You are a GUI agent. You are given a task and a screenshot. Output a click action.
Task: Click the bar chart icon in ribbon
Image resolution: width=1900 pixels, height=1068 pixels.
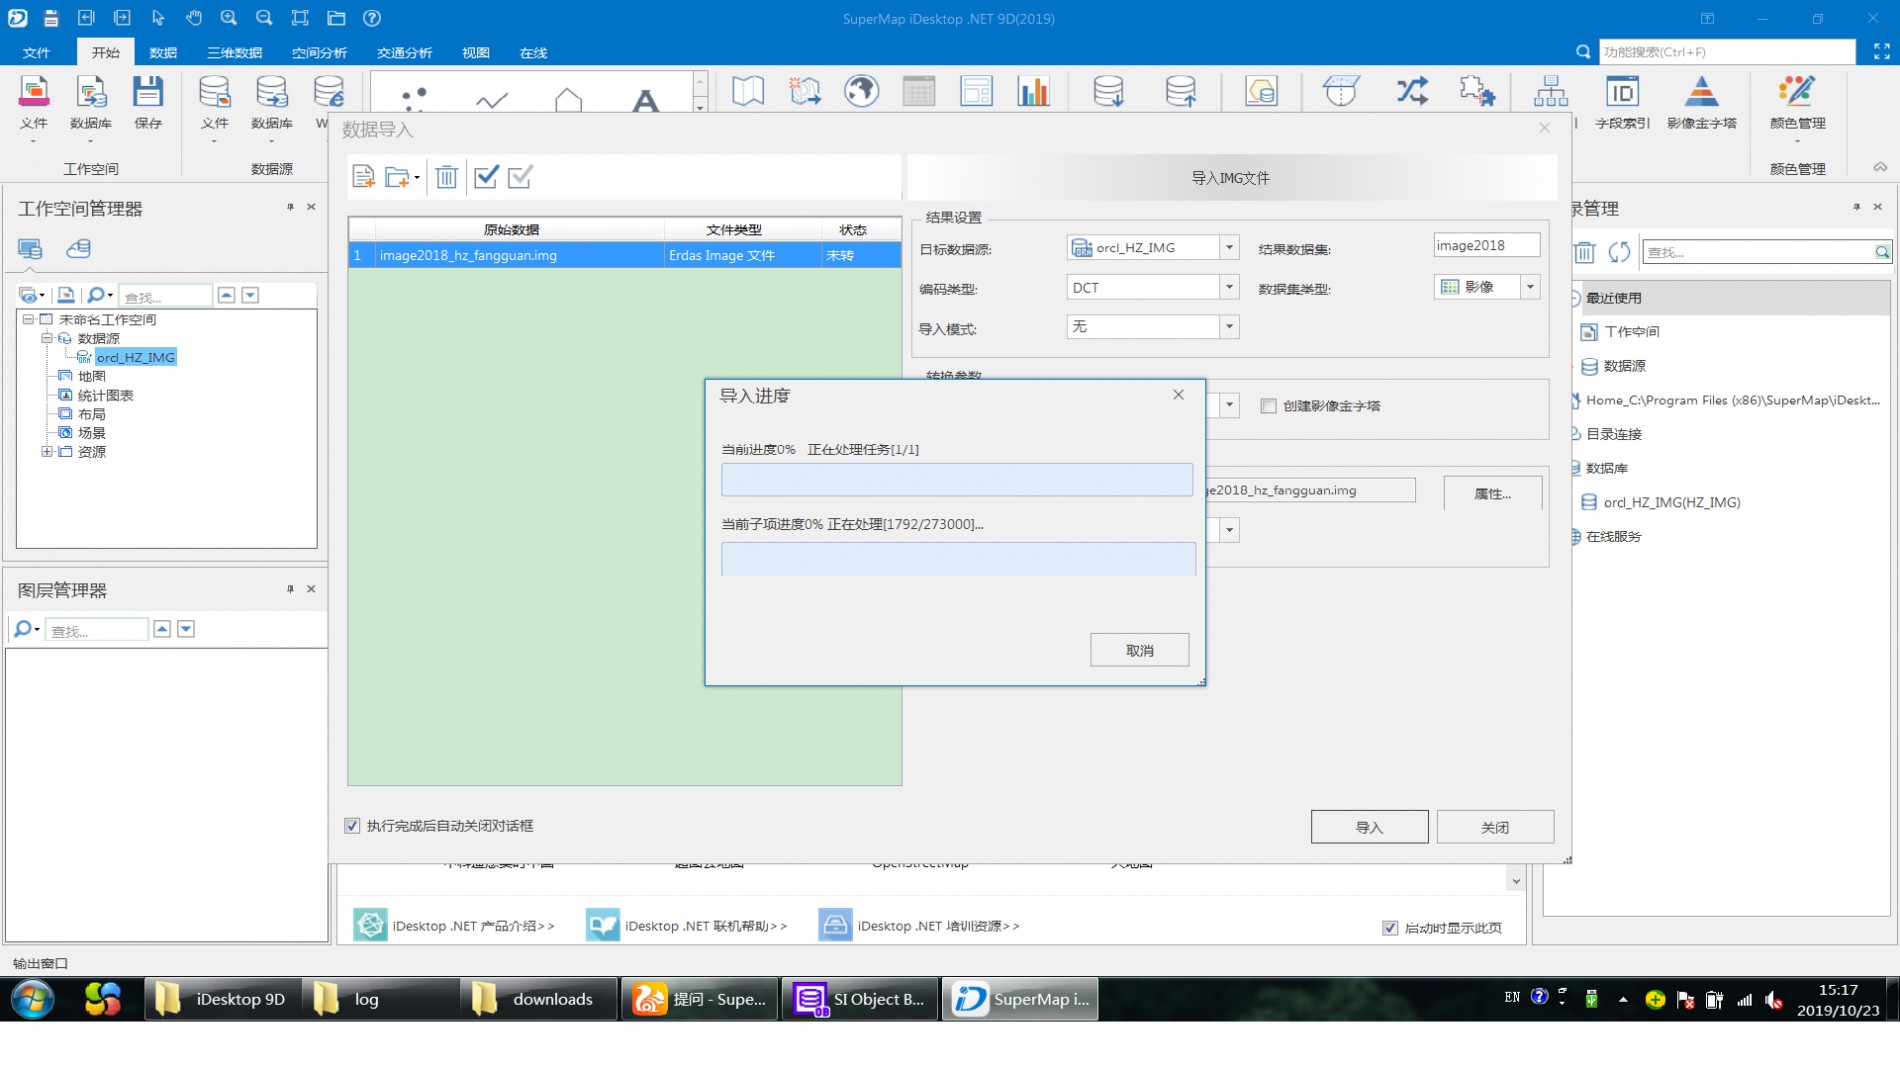1033,91
